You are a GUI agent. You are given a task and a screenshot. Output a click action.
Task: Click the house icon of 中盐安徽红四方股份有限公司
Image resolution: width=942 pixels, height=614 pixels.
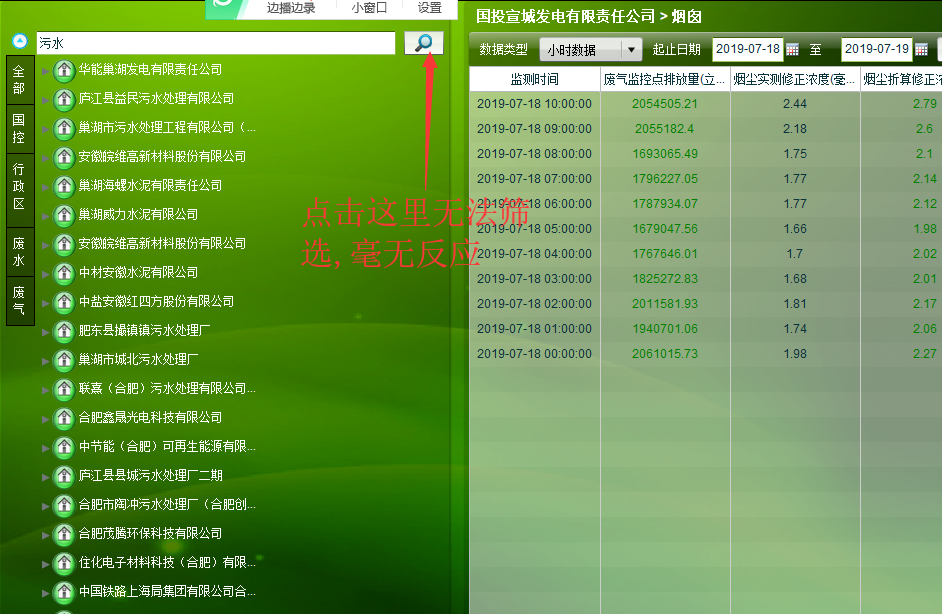point(64,302)
